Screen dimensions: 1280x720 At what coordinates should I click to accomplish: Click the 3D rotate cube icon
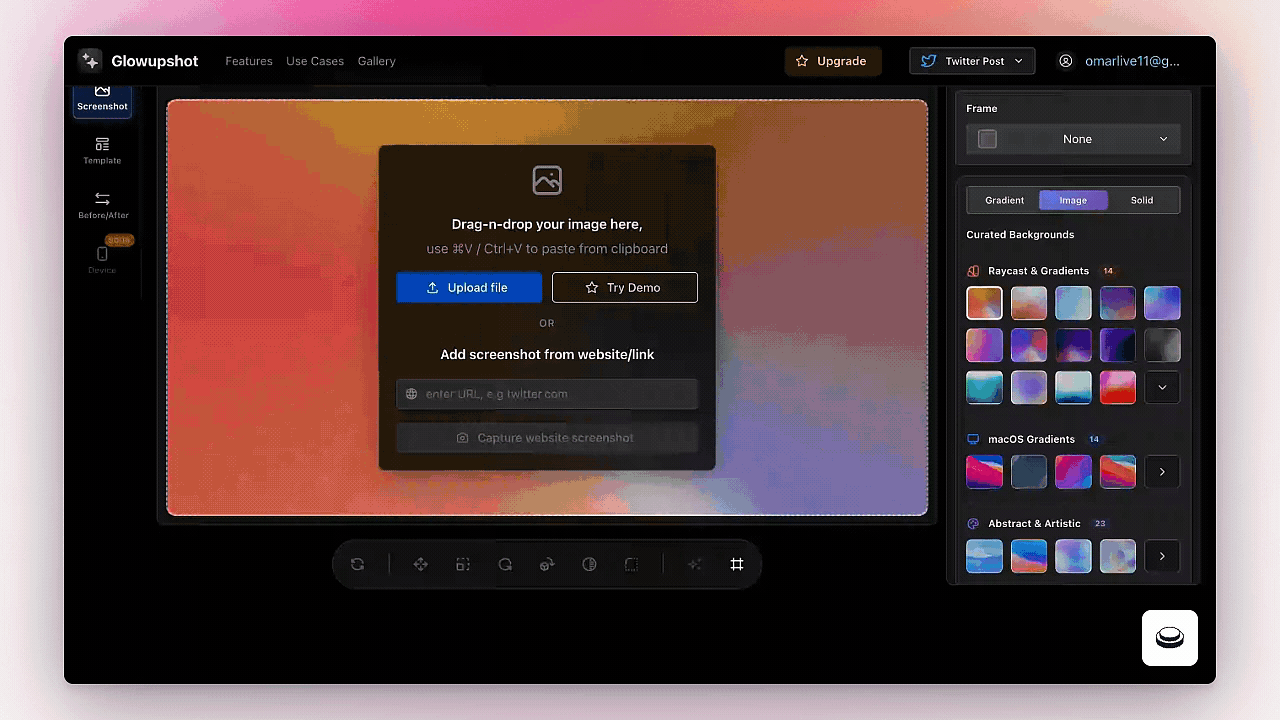[x=547, y=564]
